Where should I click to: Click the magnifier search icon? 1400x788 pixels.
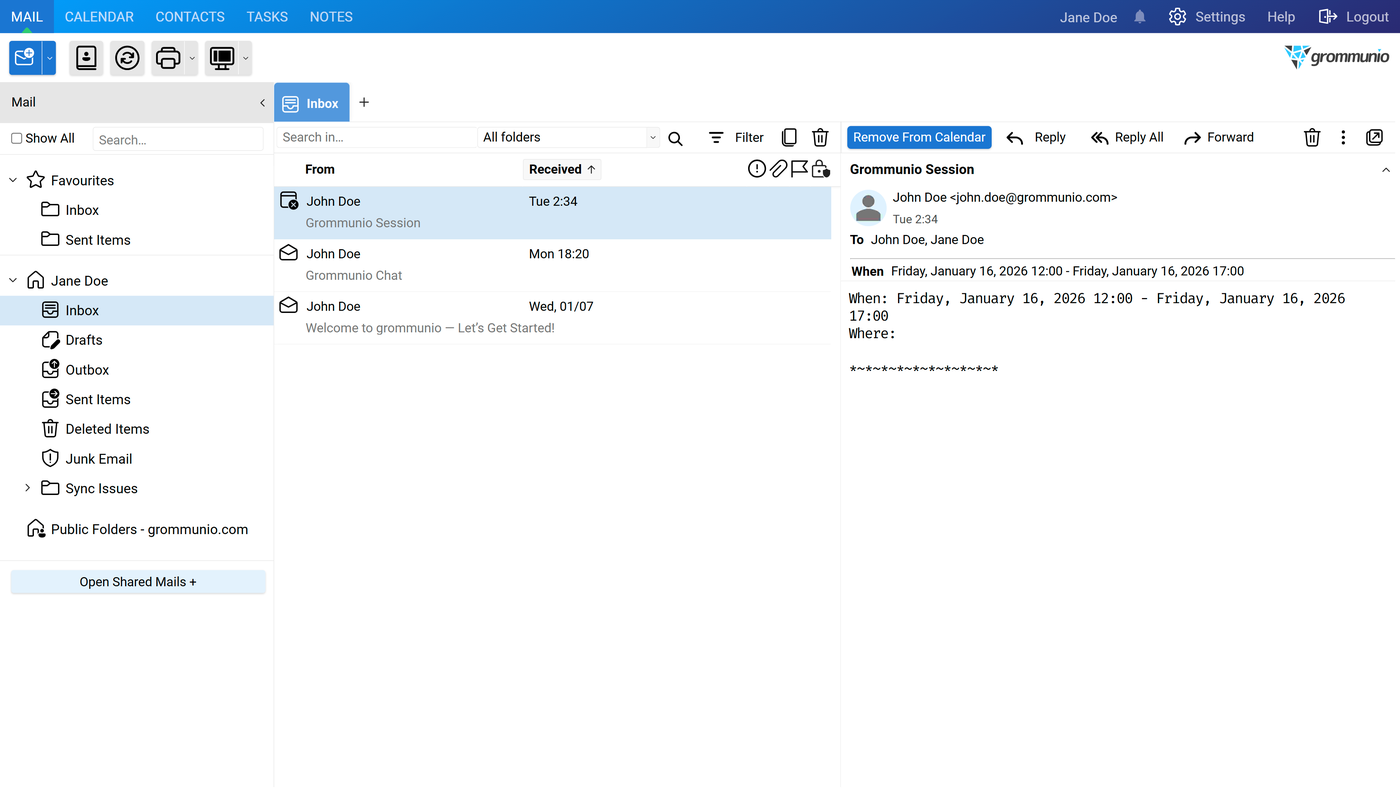(675, 138)
